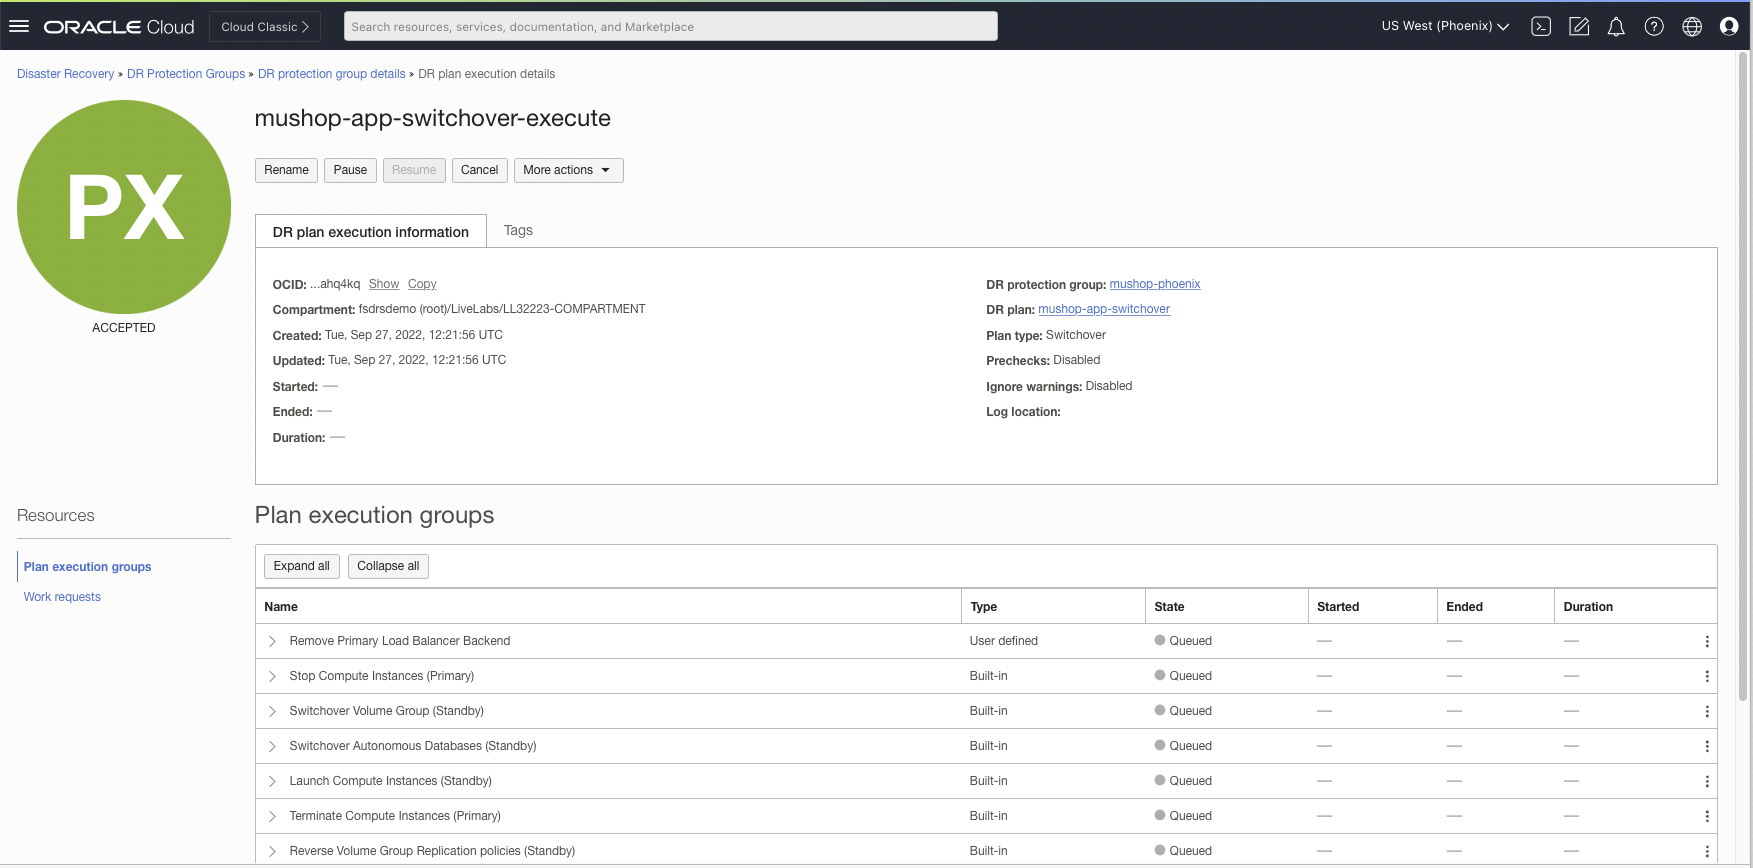The image size is (1753, 868).
Task: Launch Cloud Shell developer tools icon
Action: [x=1541, y=27]
